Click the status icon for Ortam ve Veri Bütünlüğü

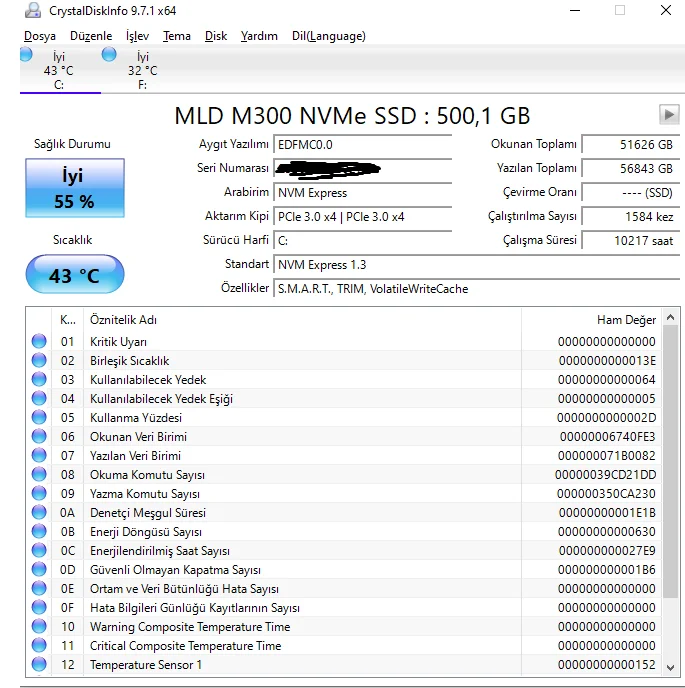click(39, 588)
